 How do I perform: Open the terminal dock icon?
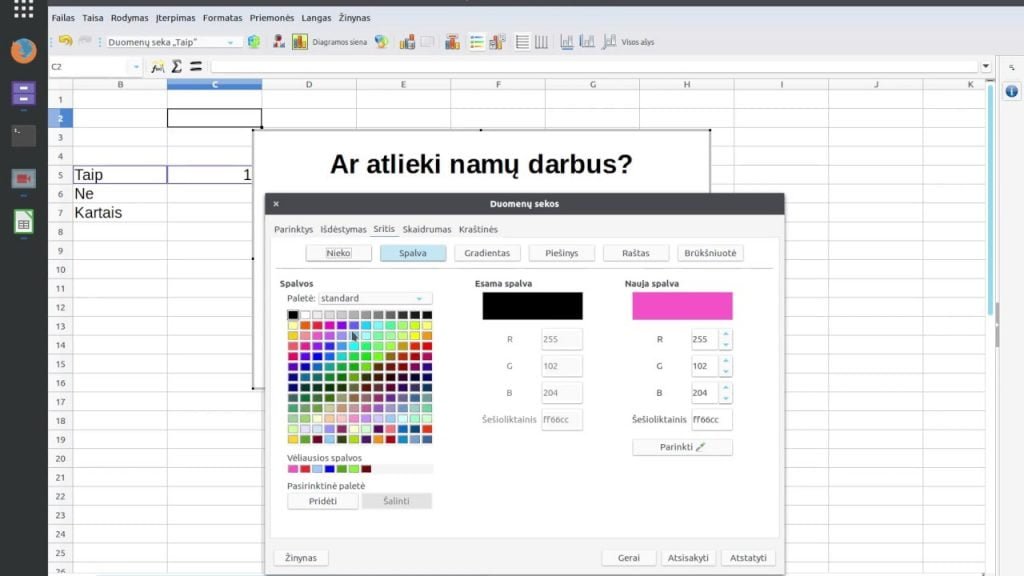click(24, 135)
